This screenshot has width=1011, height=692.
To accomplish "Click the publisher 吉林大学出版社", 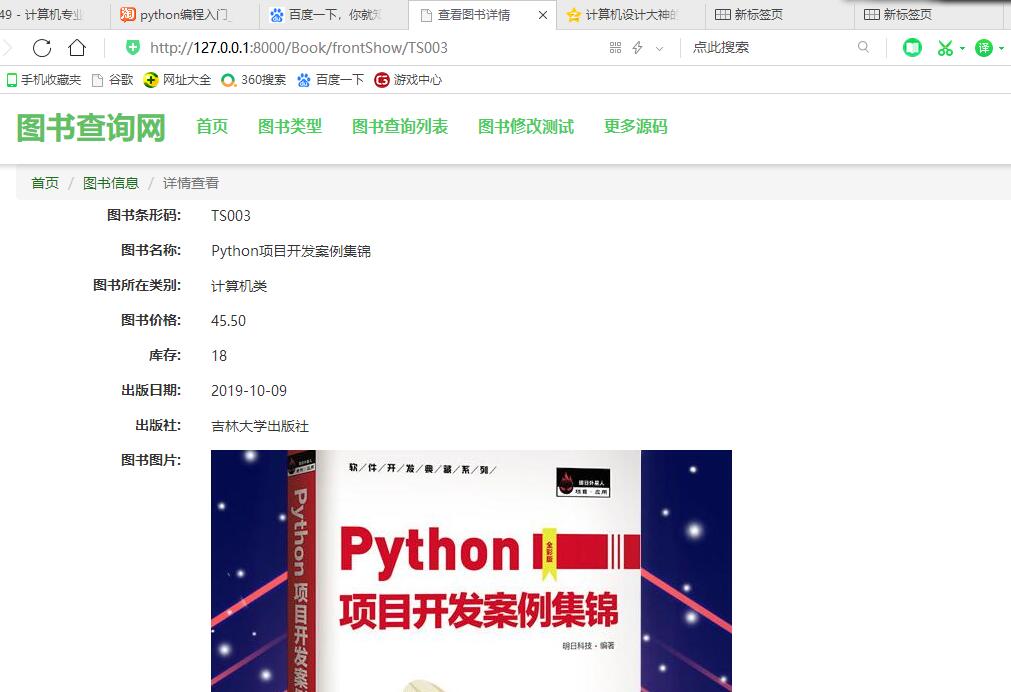I will pos(260,426).
